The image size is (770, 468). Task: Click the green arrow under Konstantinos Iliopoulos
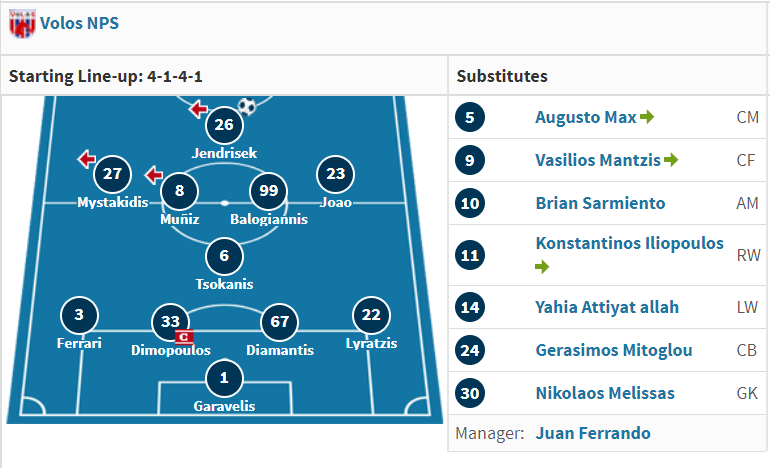click(x=542, y=267)
